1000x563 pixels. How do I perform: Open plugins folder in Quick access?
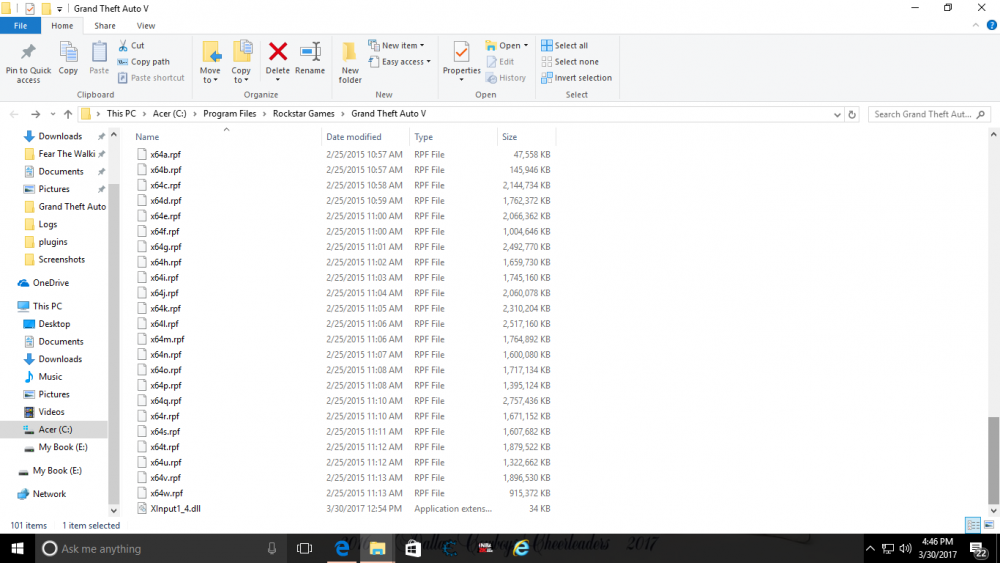pyautogui.click(x=52, y=242)
